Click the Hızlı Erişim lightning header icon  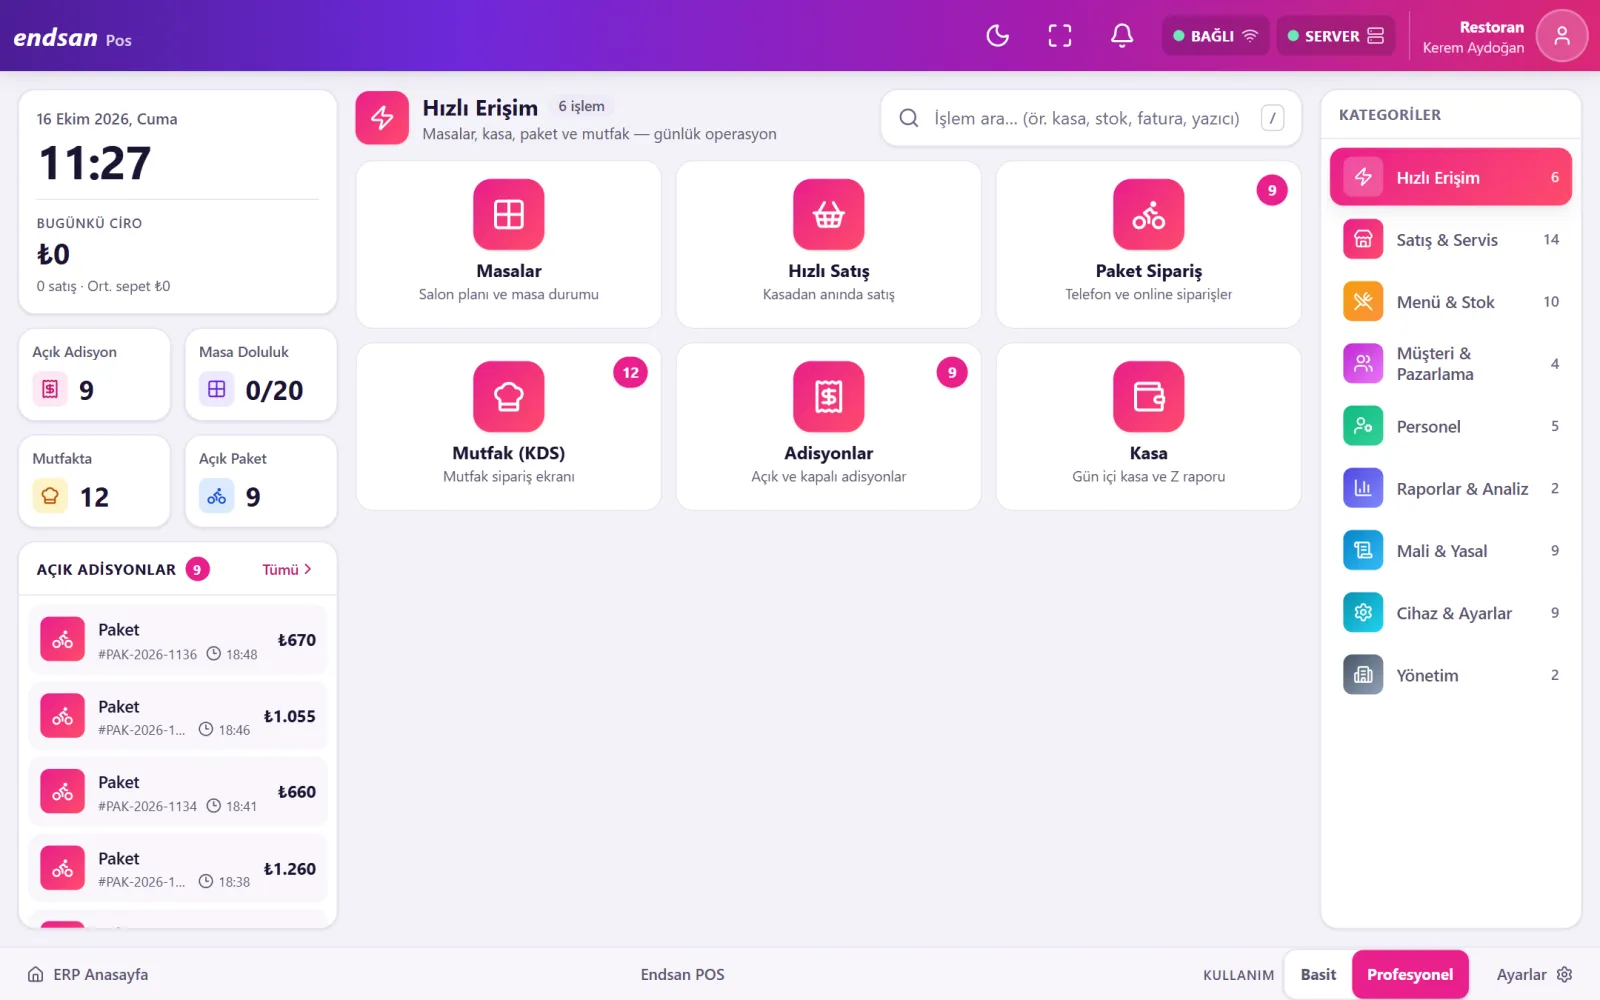click(382, 118)
